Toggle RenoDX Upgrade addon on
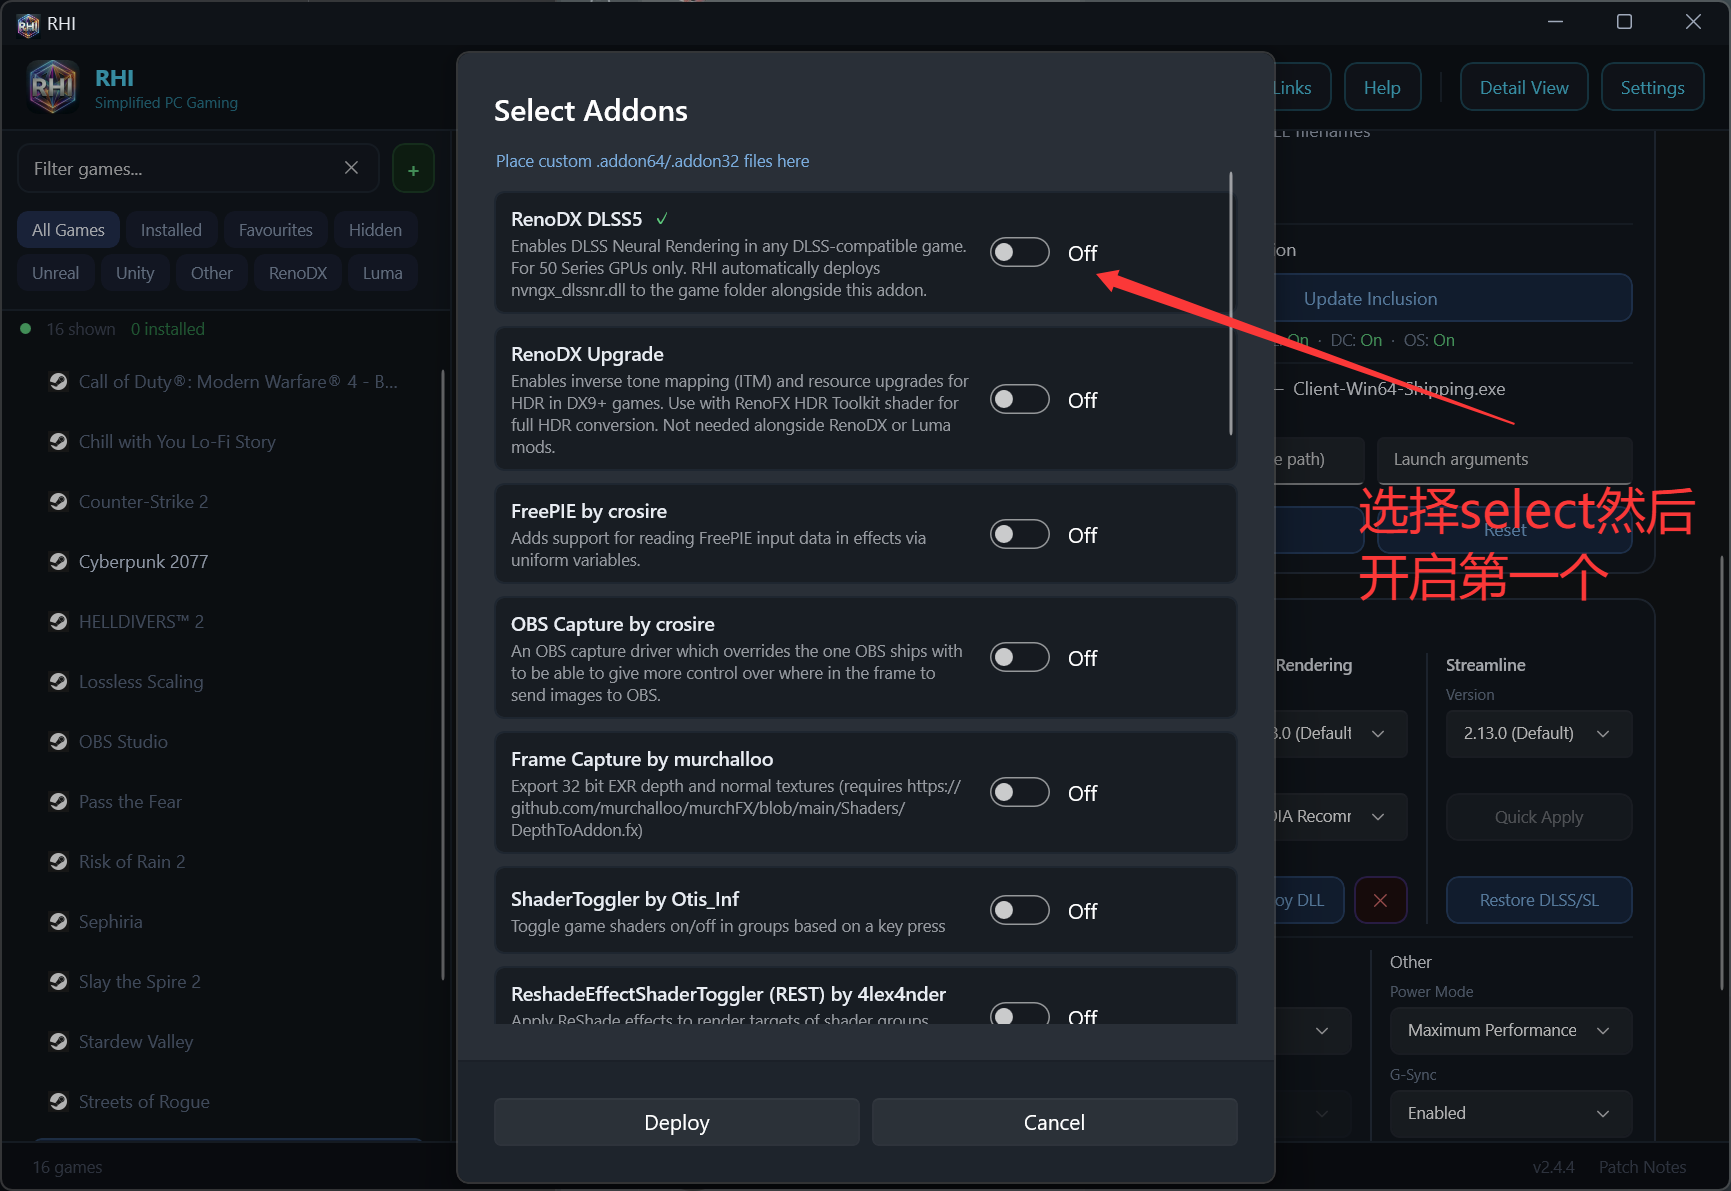 pos(1019,400)
